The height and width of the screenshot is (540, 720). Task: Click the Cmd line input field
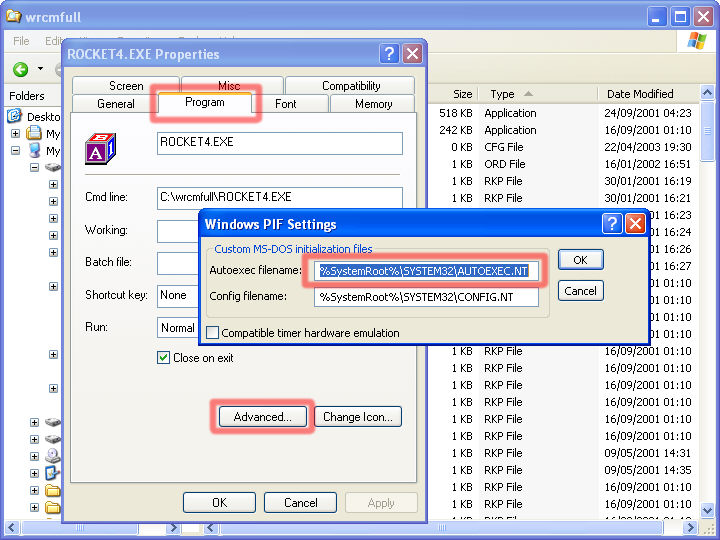(280, 198)
